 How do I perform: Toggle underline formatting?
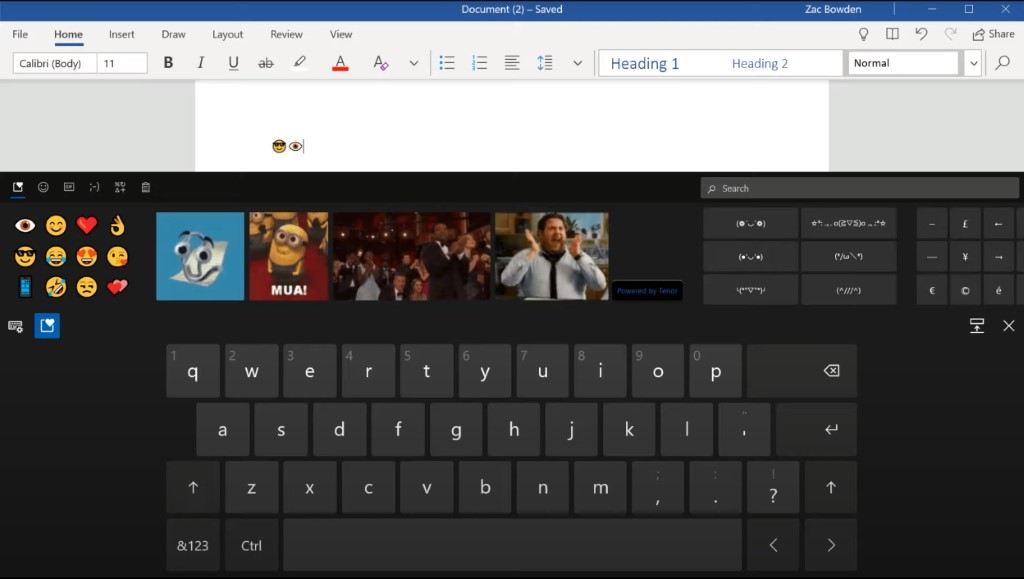[233, 63]
